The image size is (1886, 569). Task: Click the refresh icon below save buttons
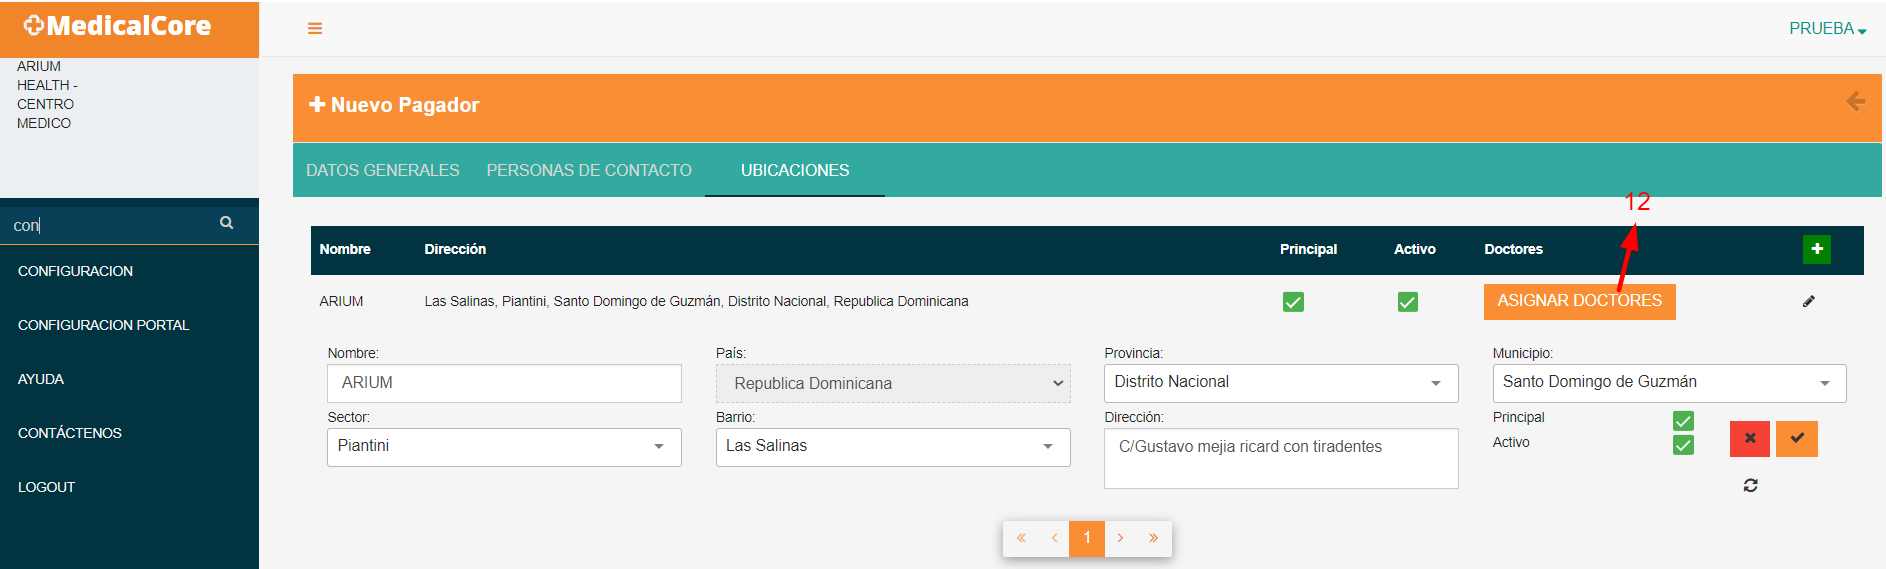(1751, 485)
